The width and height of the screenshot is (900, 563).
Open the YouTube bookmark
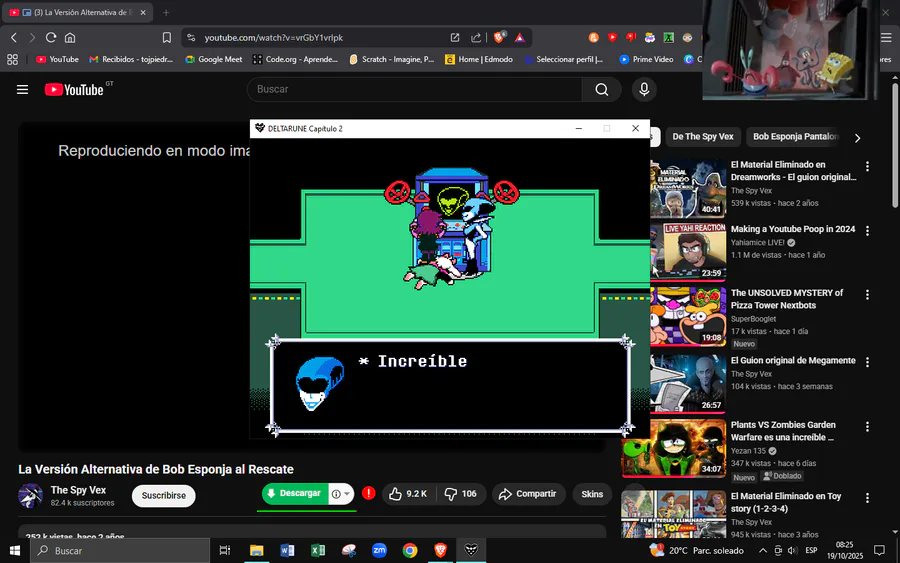tap(57, 59)
